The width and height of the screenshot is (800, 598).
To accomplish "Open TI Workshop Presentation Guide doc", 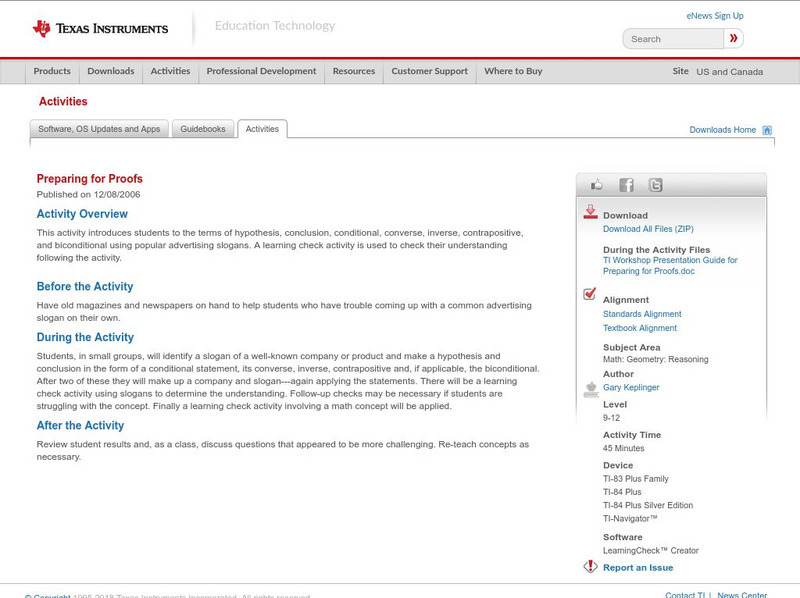I will coord(670,266).
